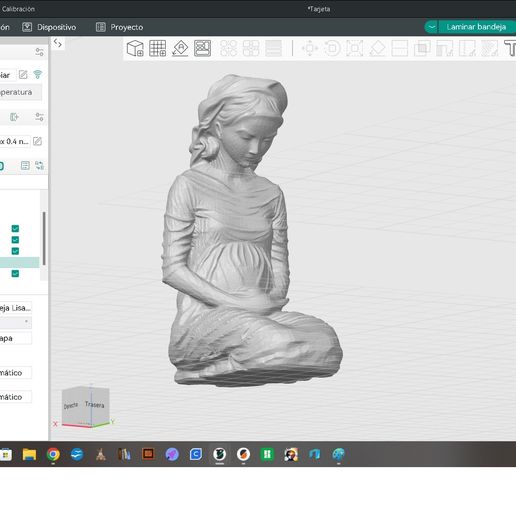Select the highlighted teal row in object list

[19, 262]
